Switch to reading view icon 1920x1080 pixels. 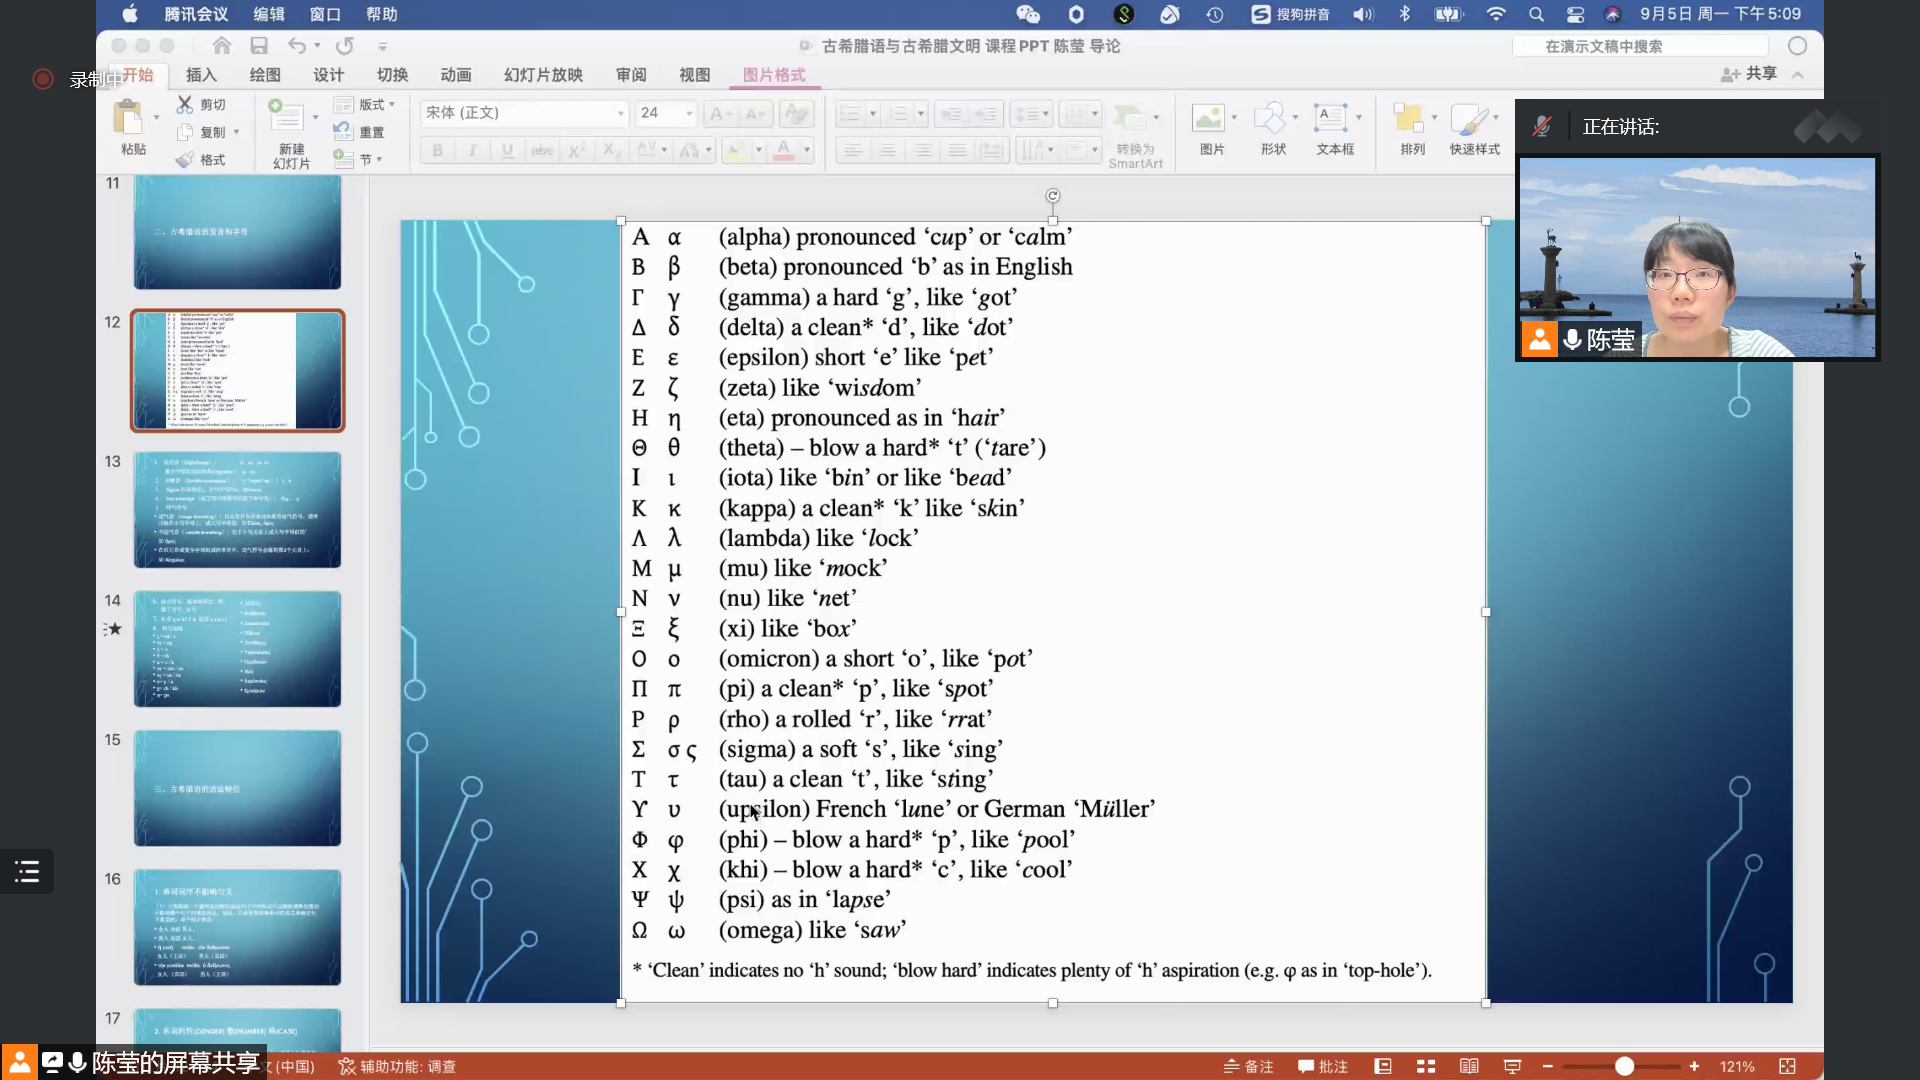click(x=1469, y=1067)
